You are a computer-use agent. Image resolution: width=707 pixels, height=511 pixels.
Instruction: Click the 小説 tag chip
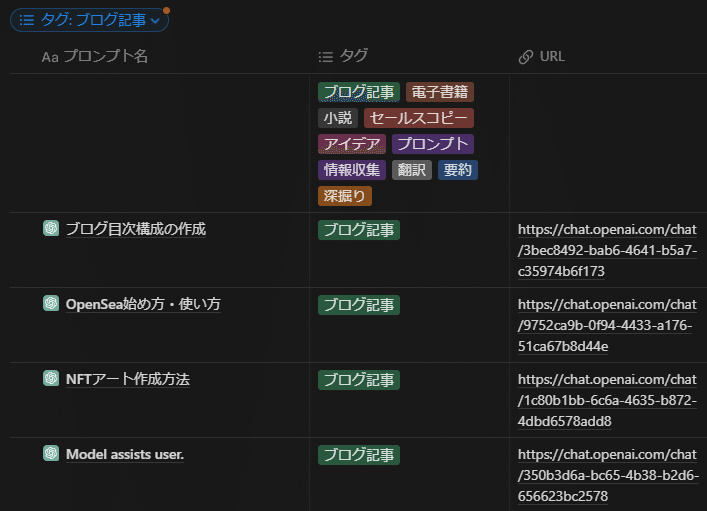(338, 118)
